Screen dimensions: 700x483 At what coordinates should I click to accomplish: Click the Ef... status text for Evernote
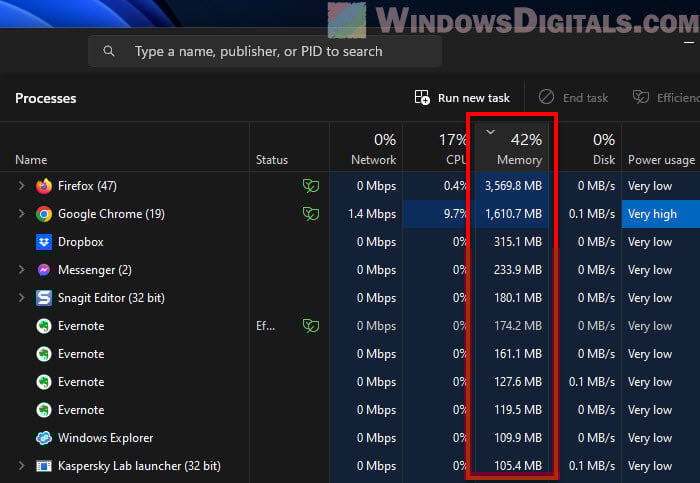point(265,326)
